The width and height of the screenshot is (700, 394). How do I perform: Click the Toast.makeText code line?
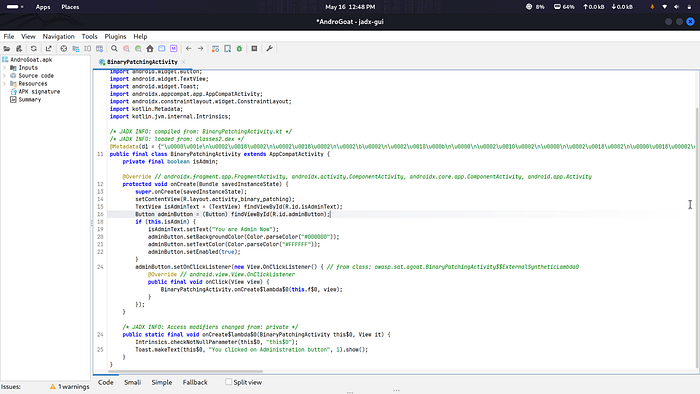coord(252,350)
